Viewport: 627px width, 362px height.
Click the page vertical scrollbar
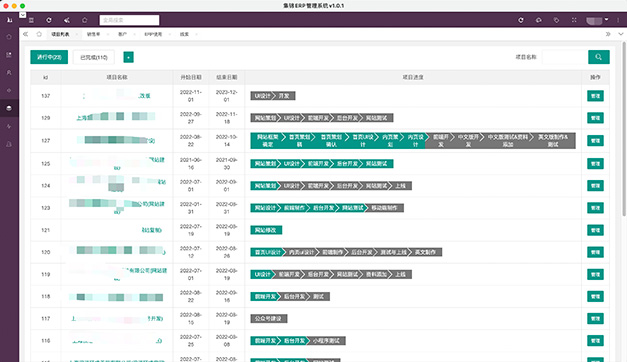[624, 128]
